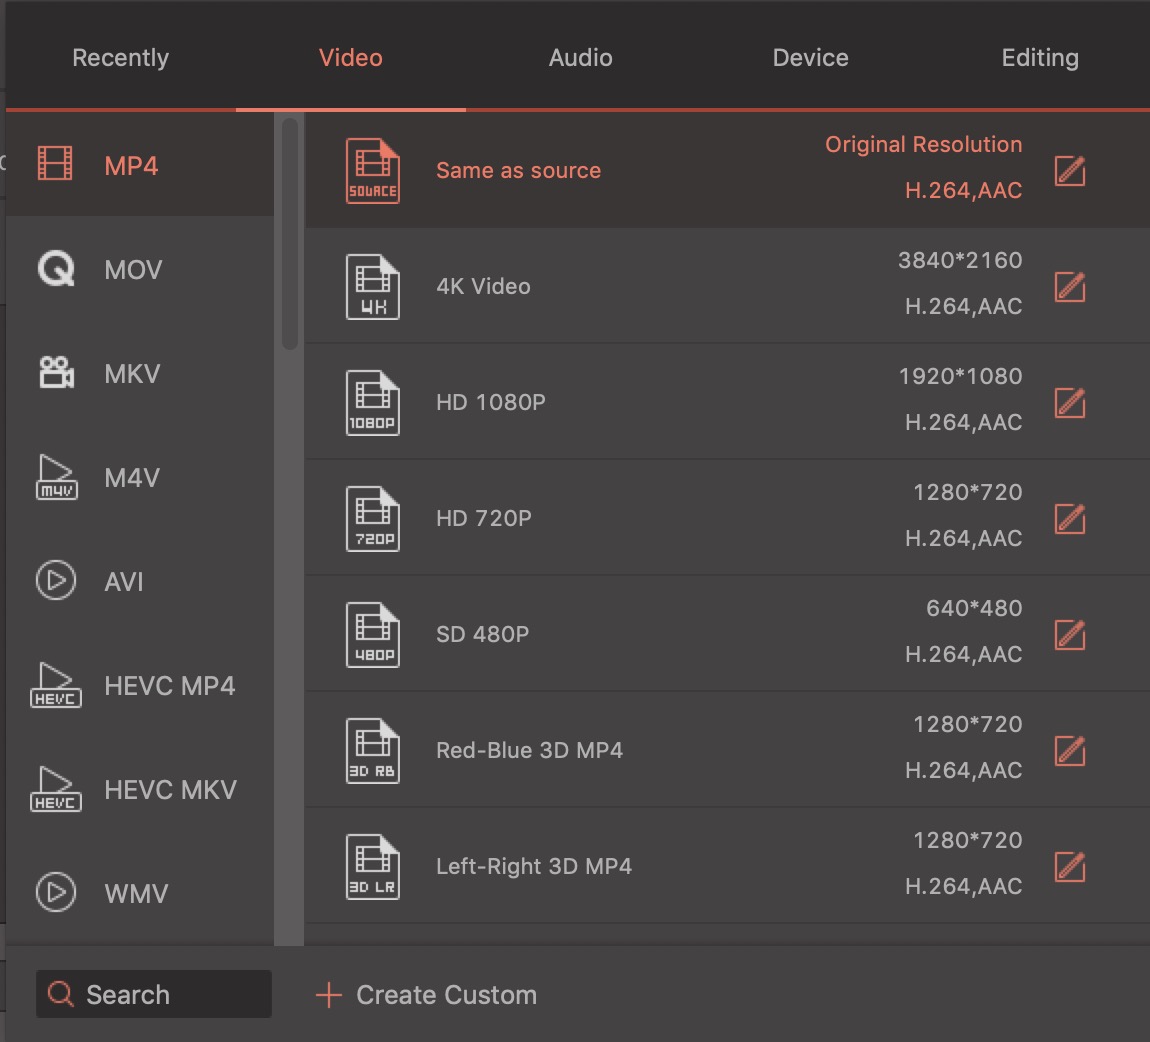Select the M4V format label
Viewport: 1150px width, 1042px height.
pos(132,478)
